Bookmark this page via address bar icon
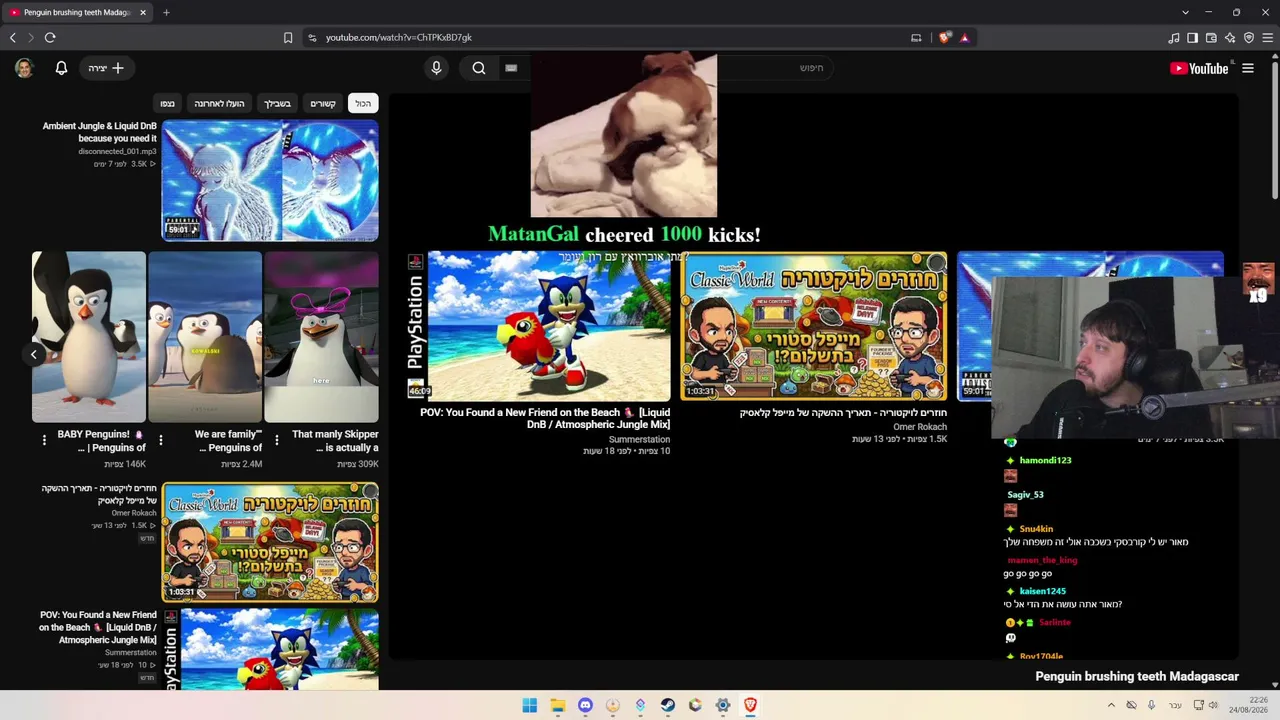The image size is (1280, 720). 288,38
